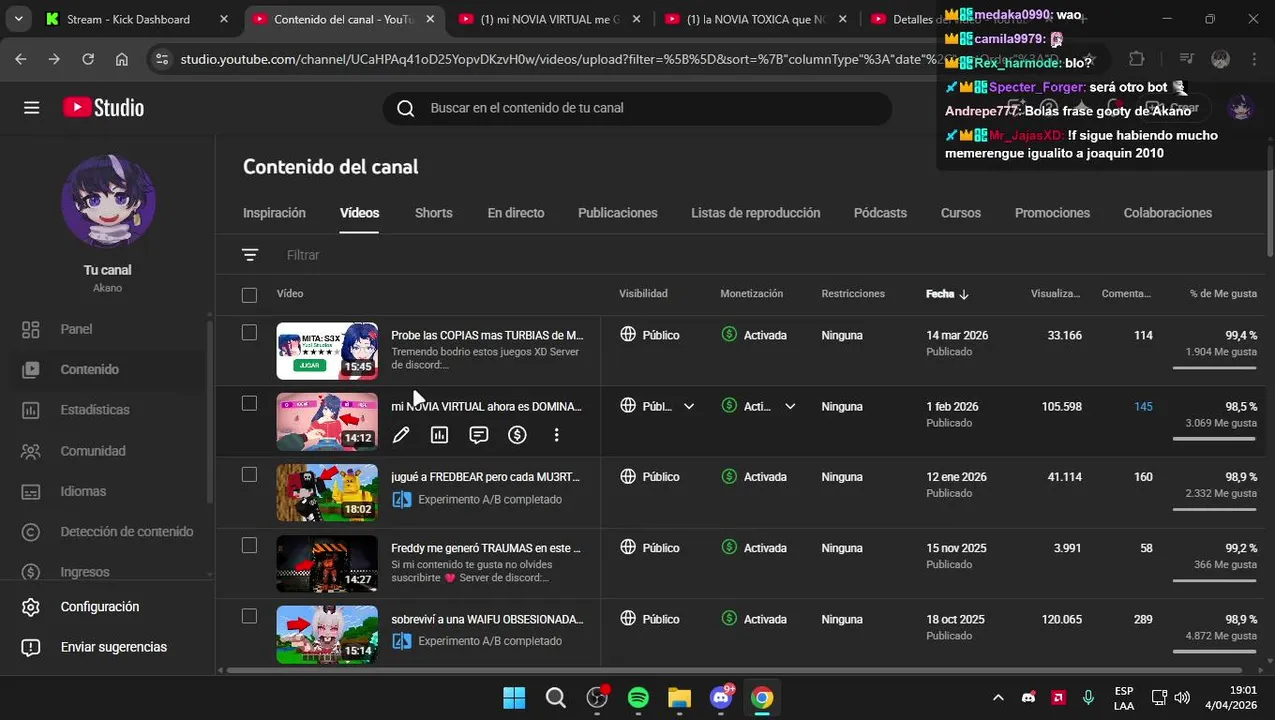Open thumbnail of the 15:14 WAIFU video

click(327, 634)
